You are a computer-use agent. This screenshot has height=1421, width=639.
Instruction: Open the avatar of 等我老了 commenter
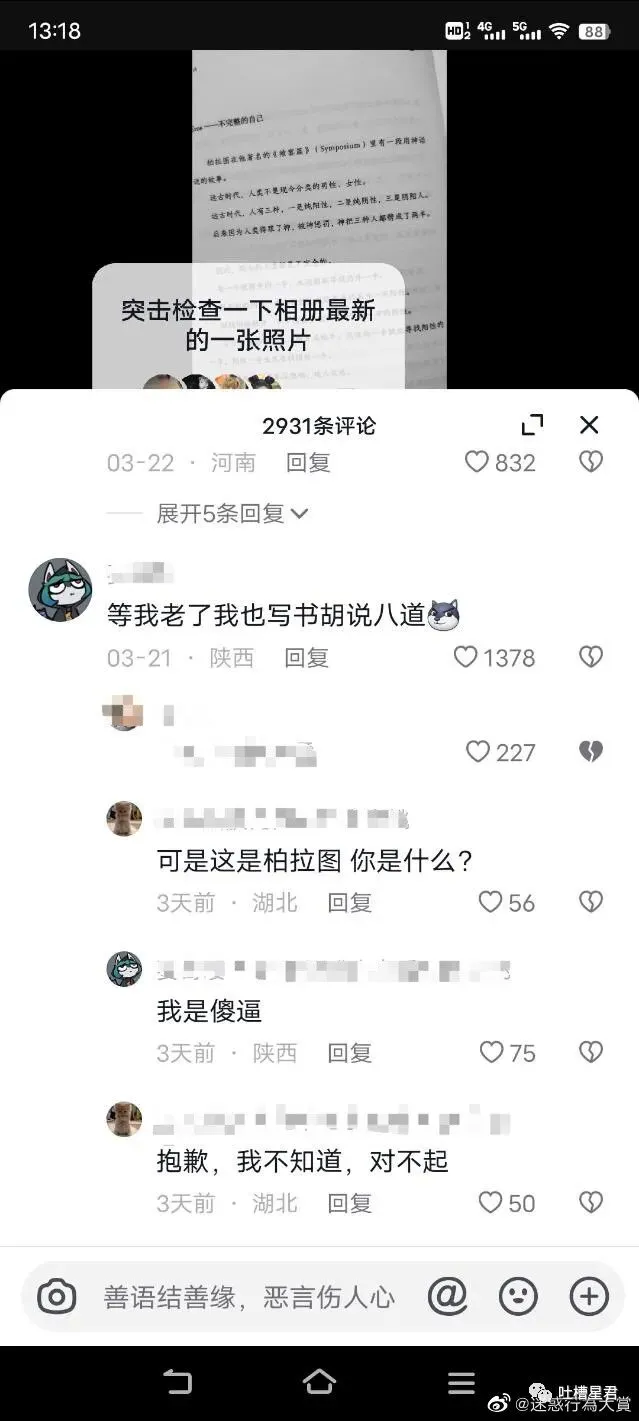coord(60,590)
